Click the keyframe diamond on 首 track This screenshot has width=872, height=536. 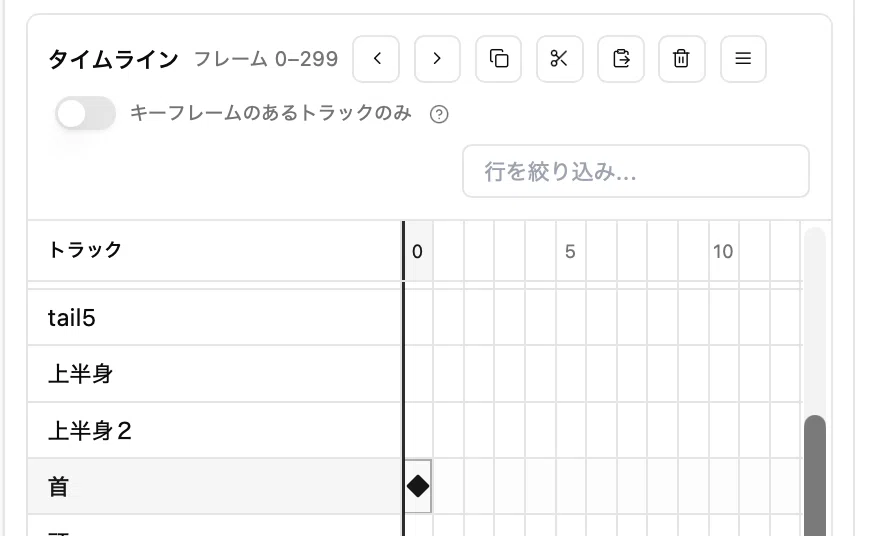point(418,486)
